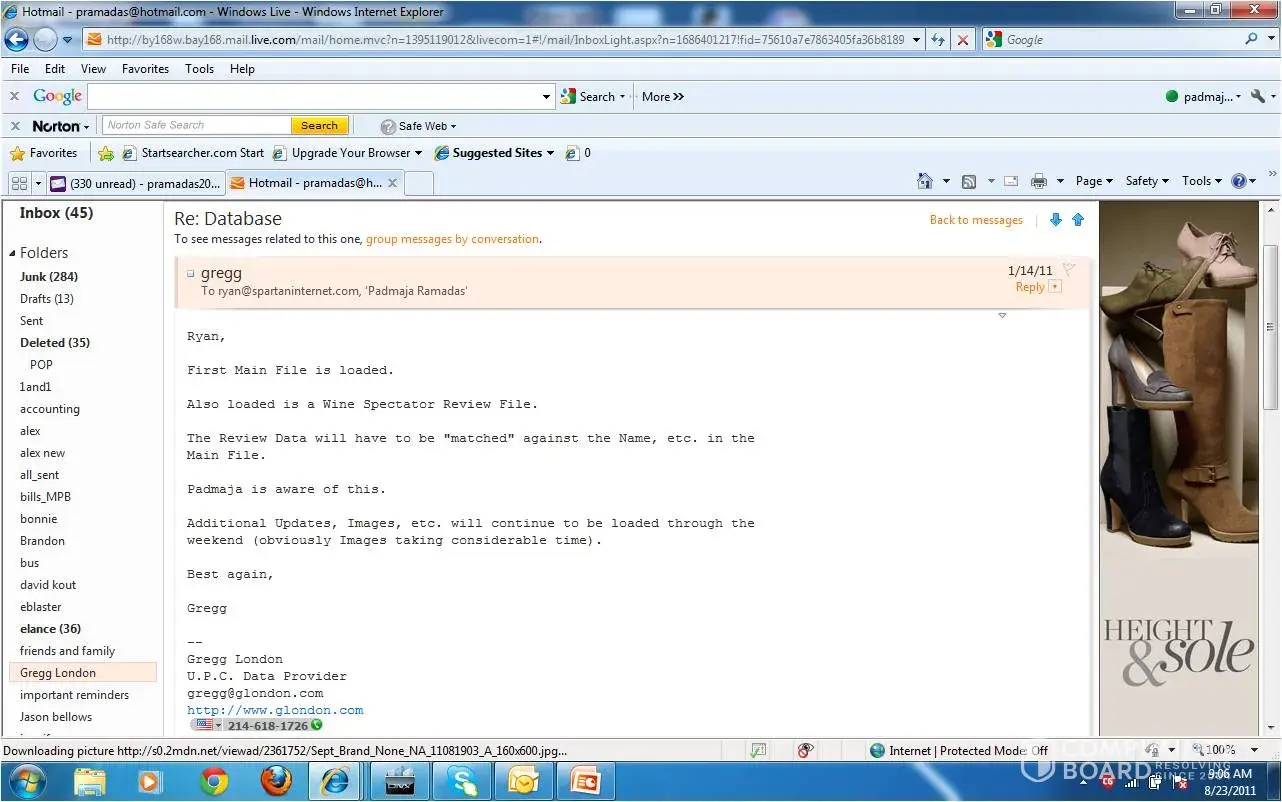Collapse the Folders list
The height and width of the screenshot is (802, 1282).
tap(13, 253)
